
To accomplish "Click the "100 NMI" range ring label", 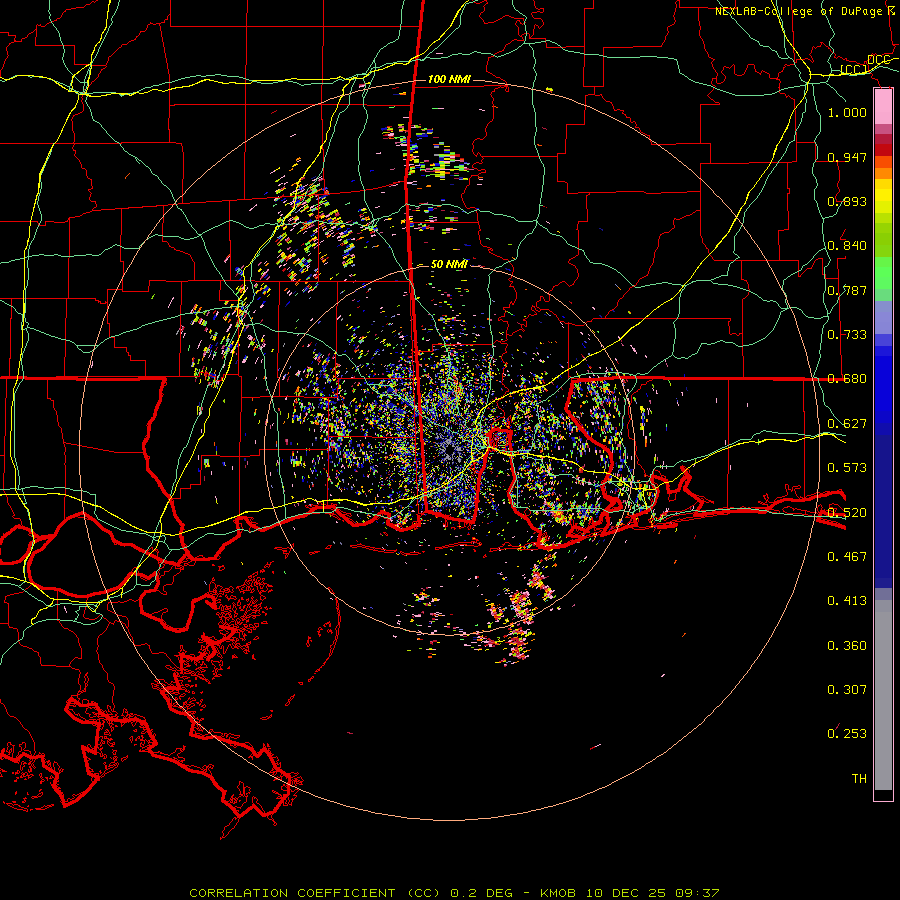I will click(x=449, y=79).
